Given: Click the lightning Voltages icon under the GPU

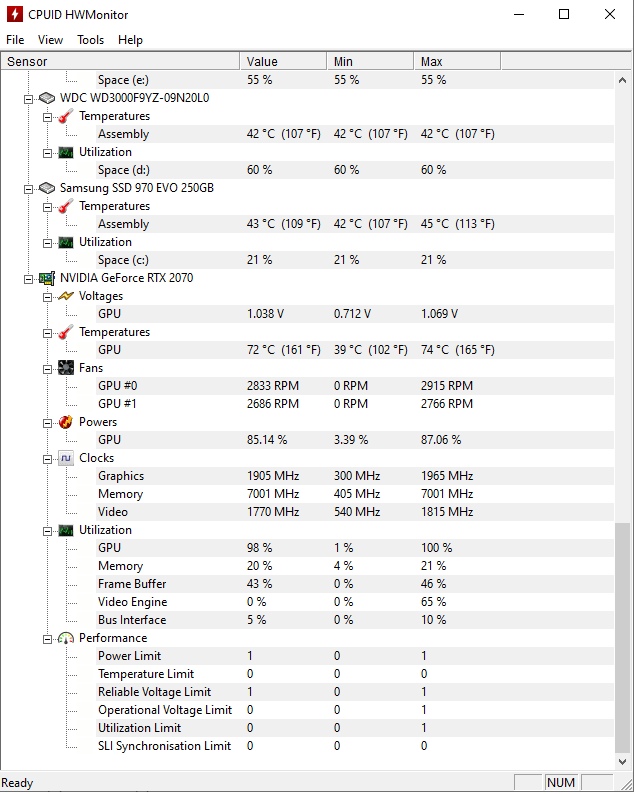Looking at the screenshot, I should [66, 296].
